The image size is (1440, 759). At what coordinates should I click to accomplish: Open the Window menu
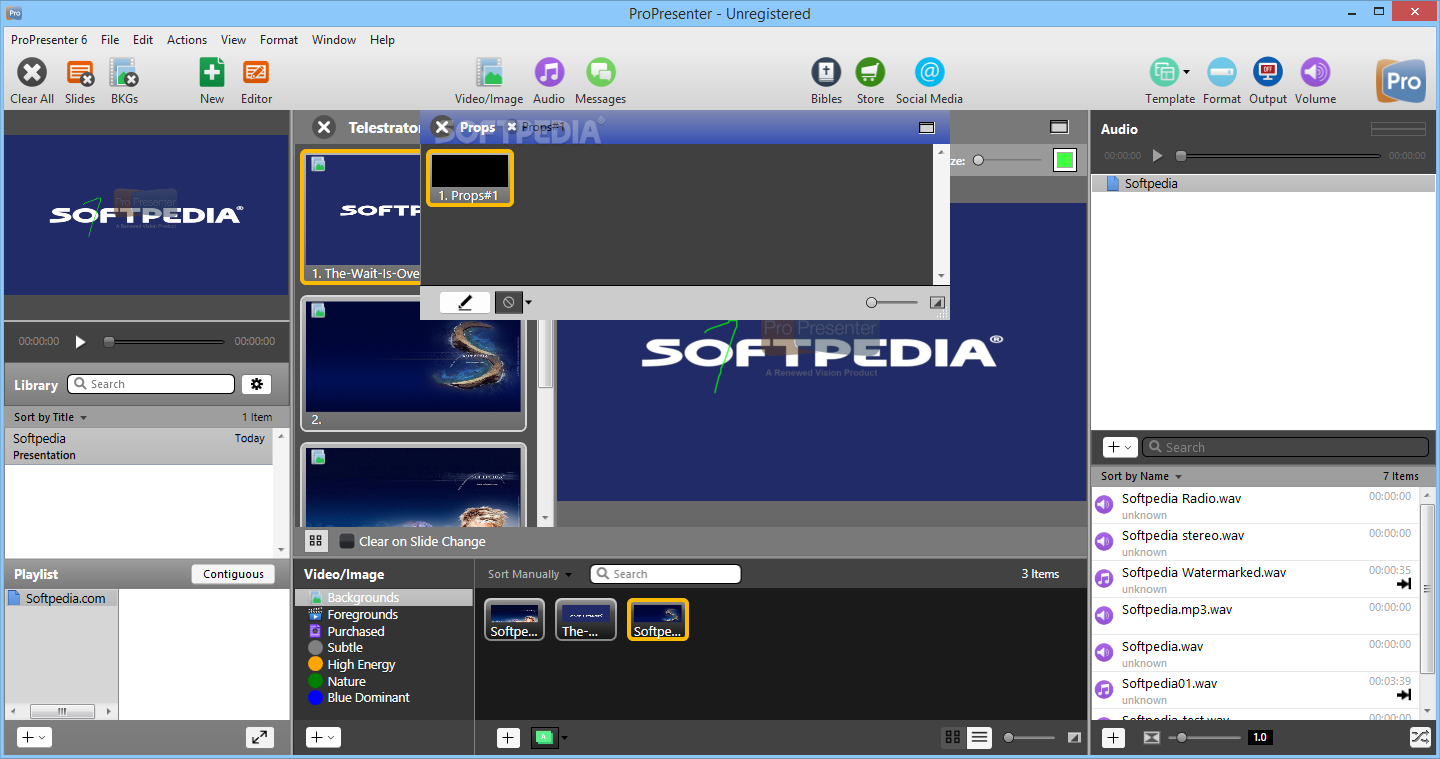tap(334, 40)
